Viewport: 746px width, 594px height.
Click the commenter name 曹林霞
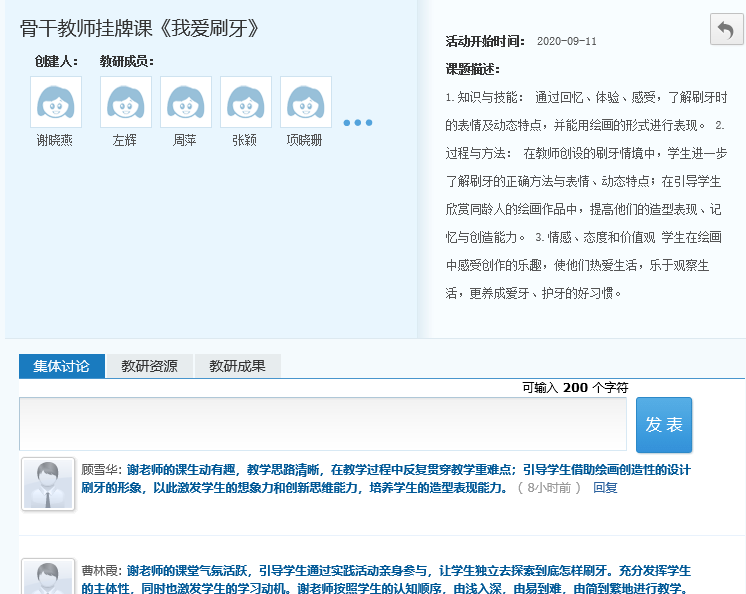(99, 571)
